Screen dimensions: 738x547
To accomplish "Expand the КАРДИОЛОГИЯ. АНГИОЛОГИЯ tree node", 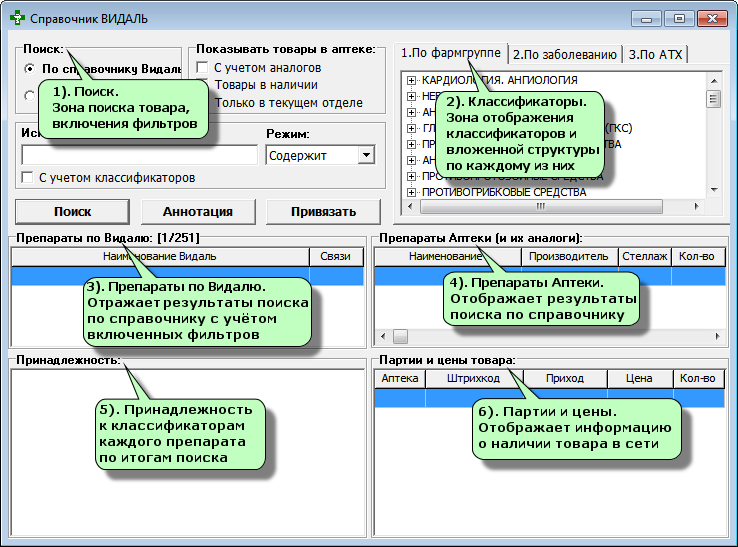I will pyautogui.click(x=411, y=80).
